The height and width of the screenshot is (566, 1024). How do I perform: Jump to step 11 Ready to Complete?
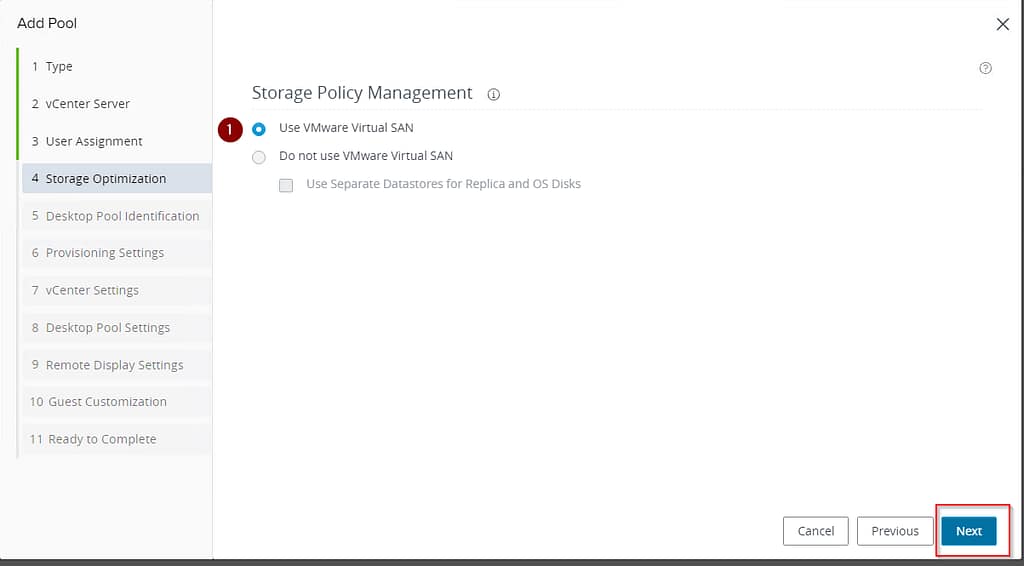pos(101,439)
